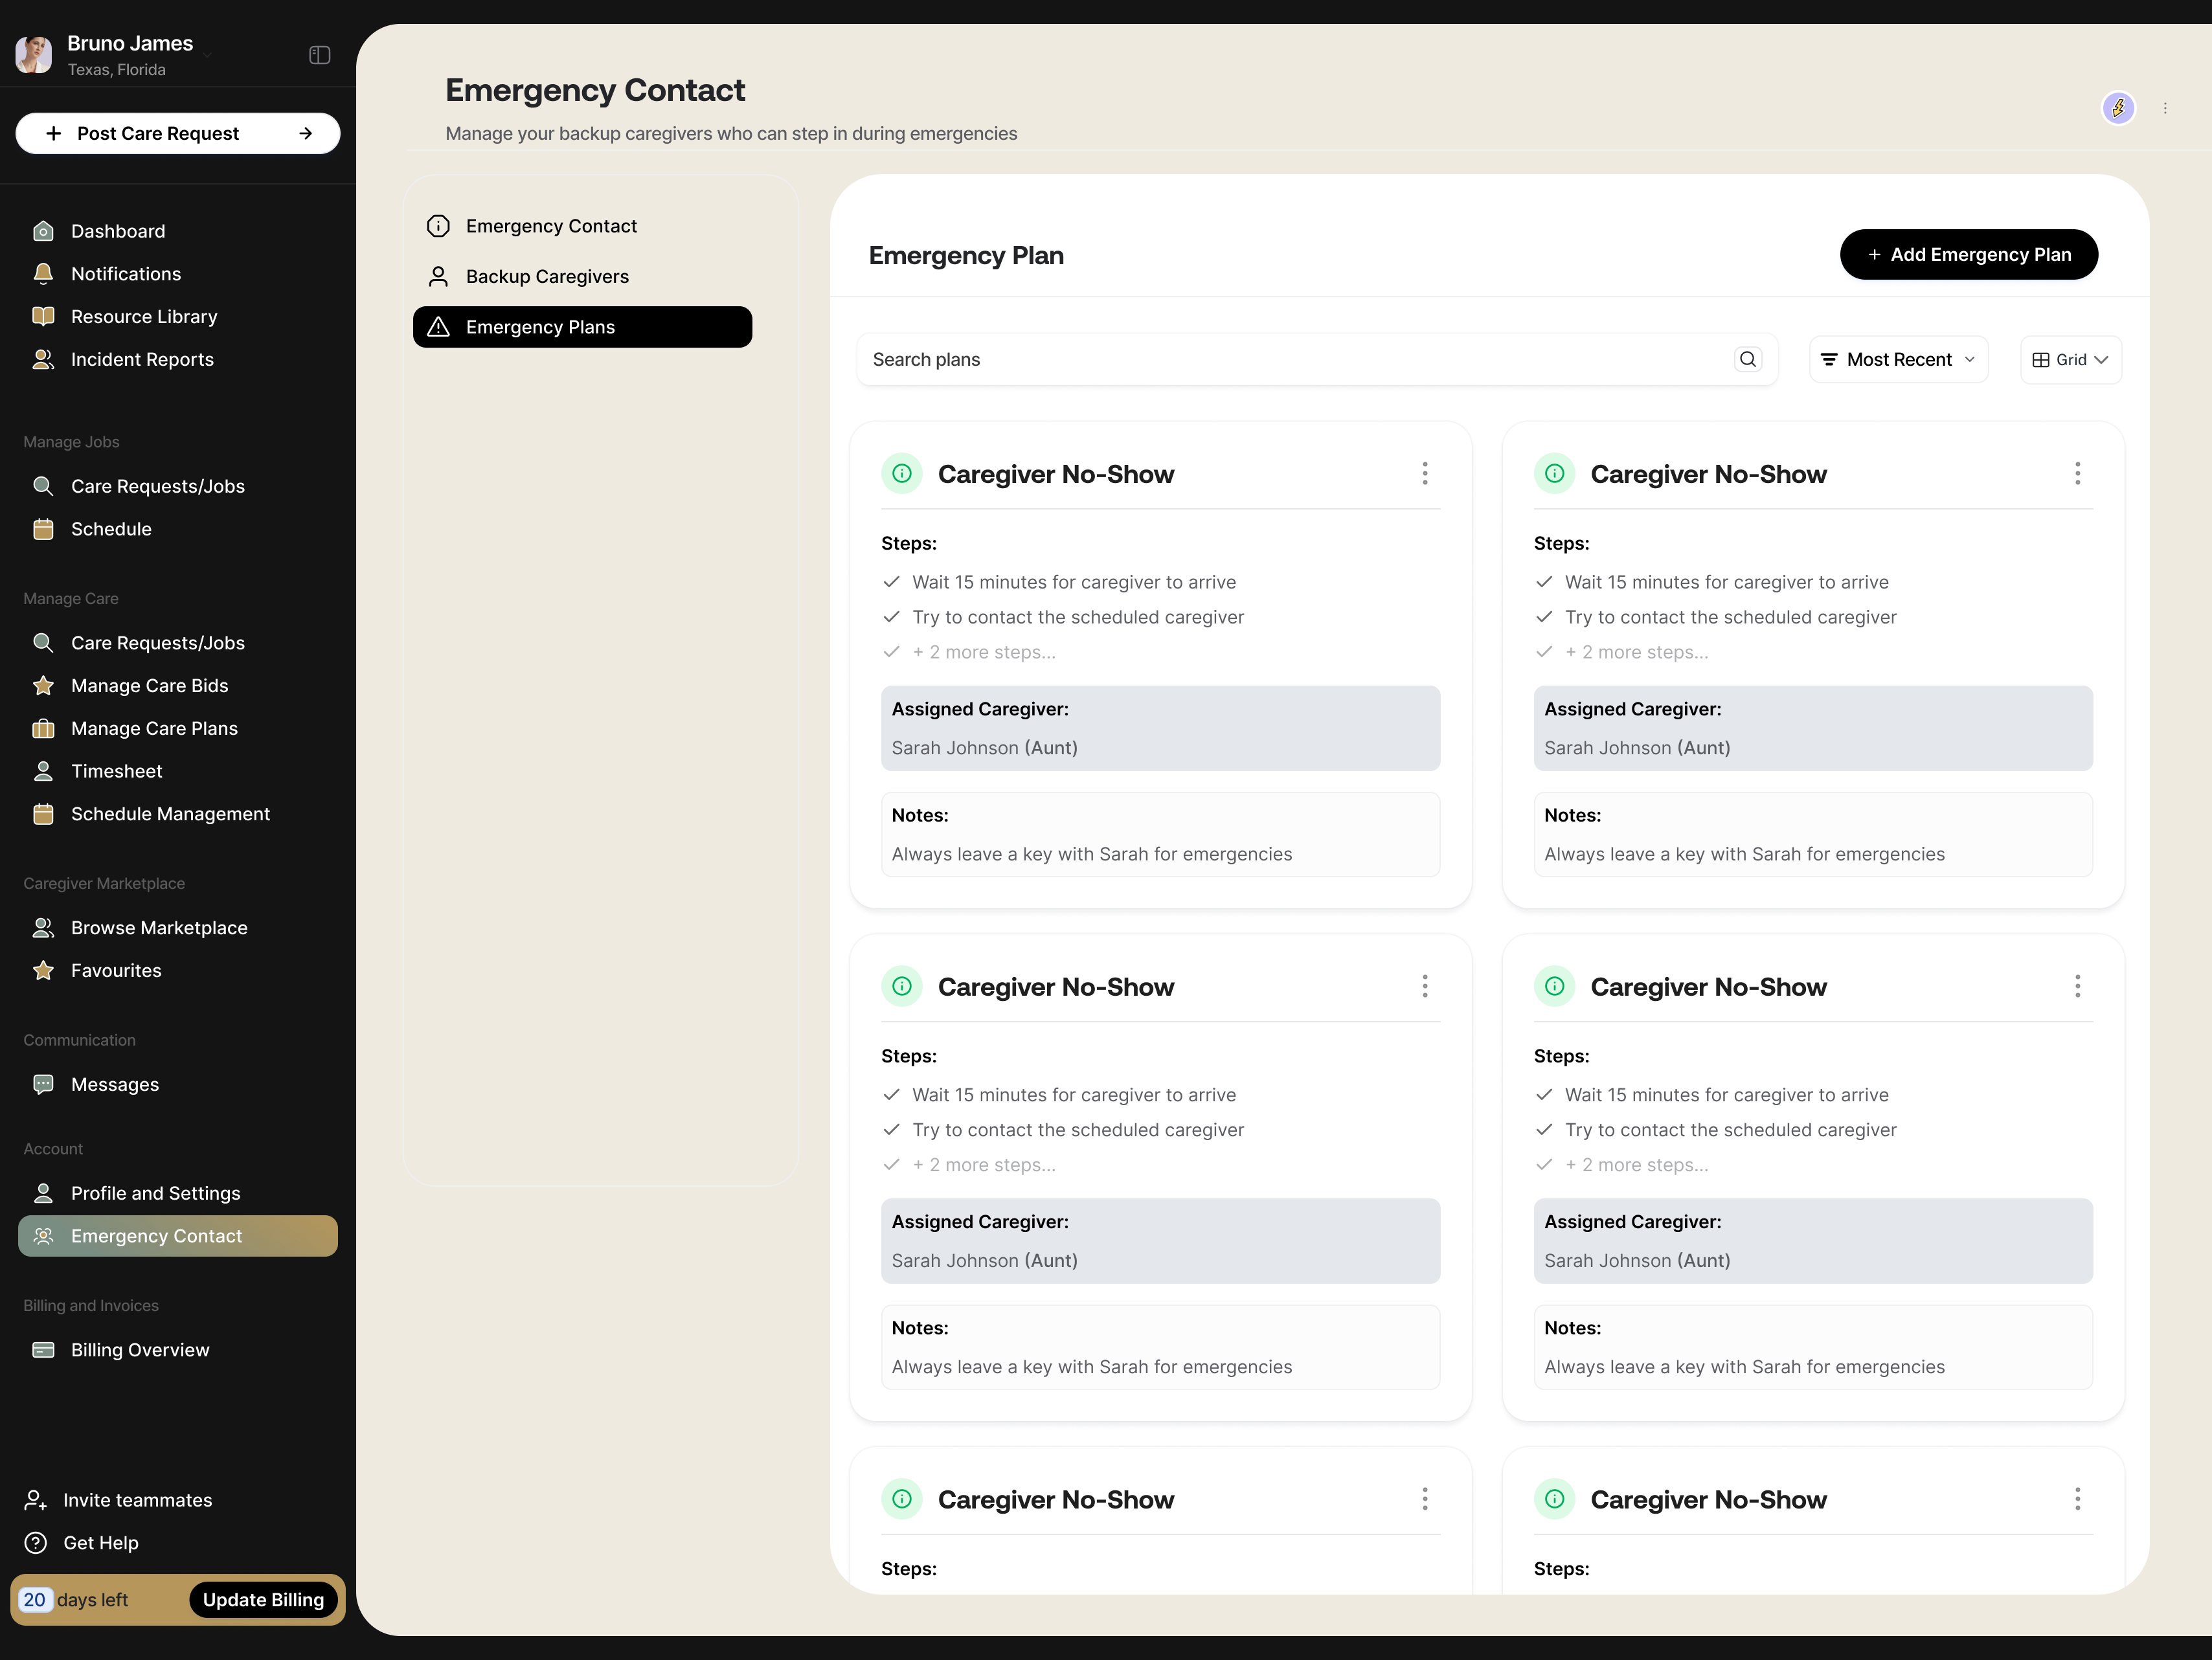This screenshot has width=2212, height=1660.
Task: Expand '+ 2 more steps' on second-row left card
Action: click(983, 1165)
